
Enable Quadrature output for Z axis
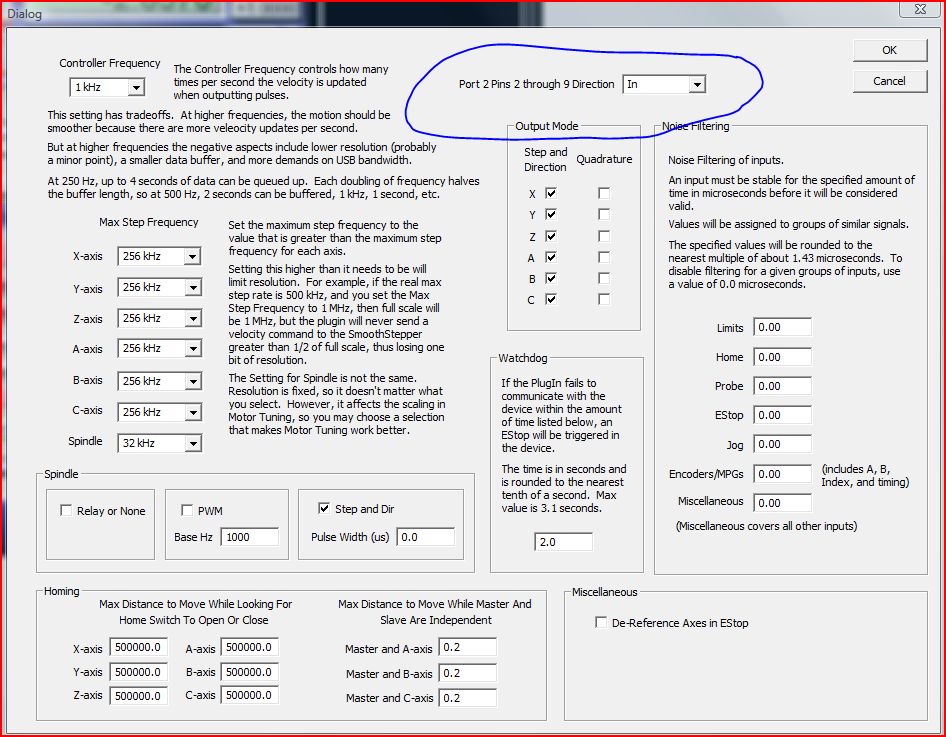[605, 237]
